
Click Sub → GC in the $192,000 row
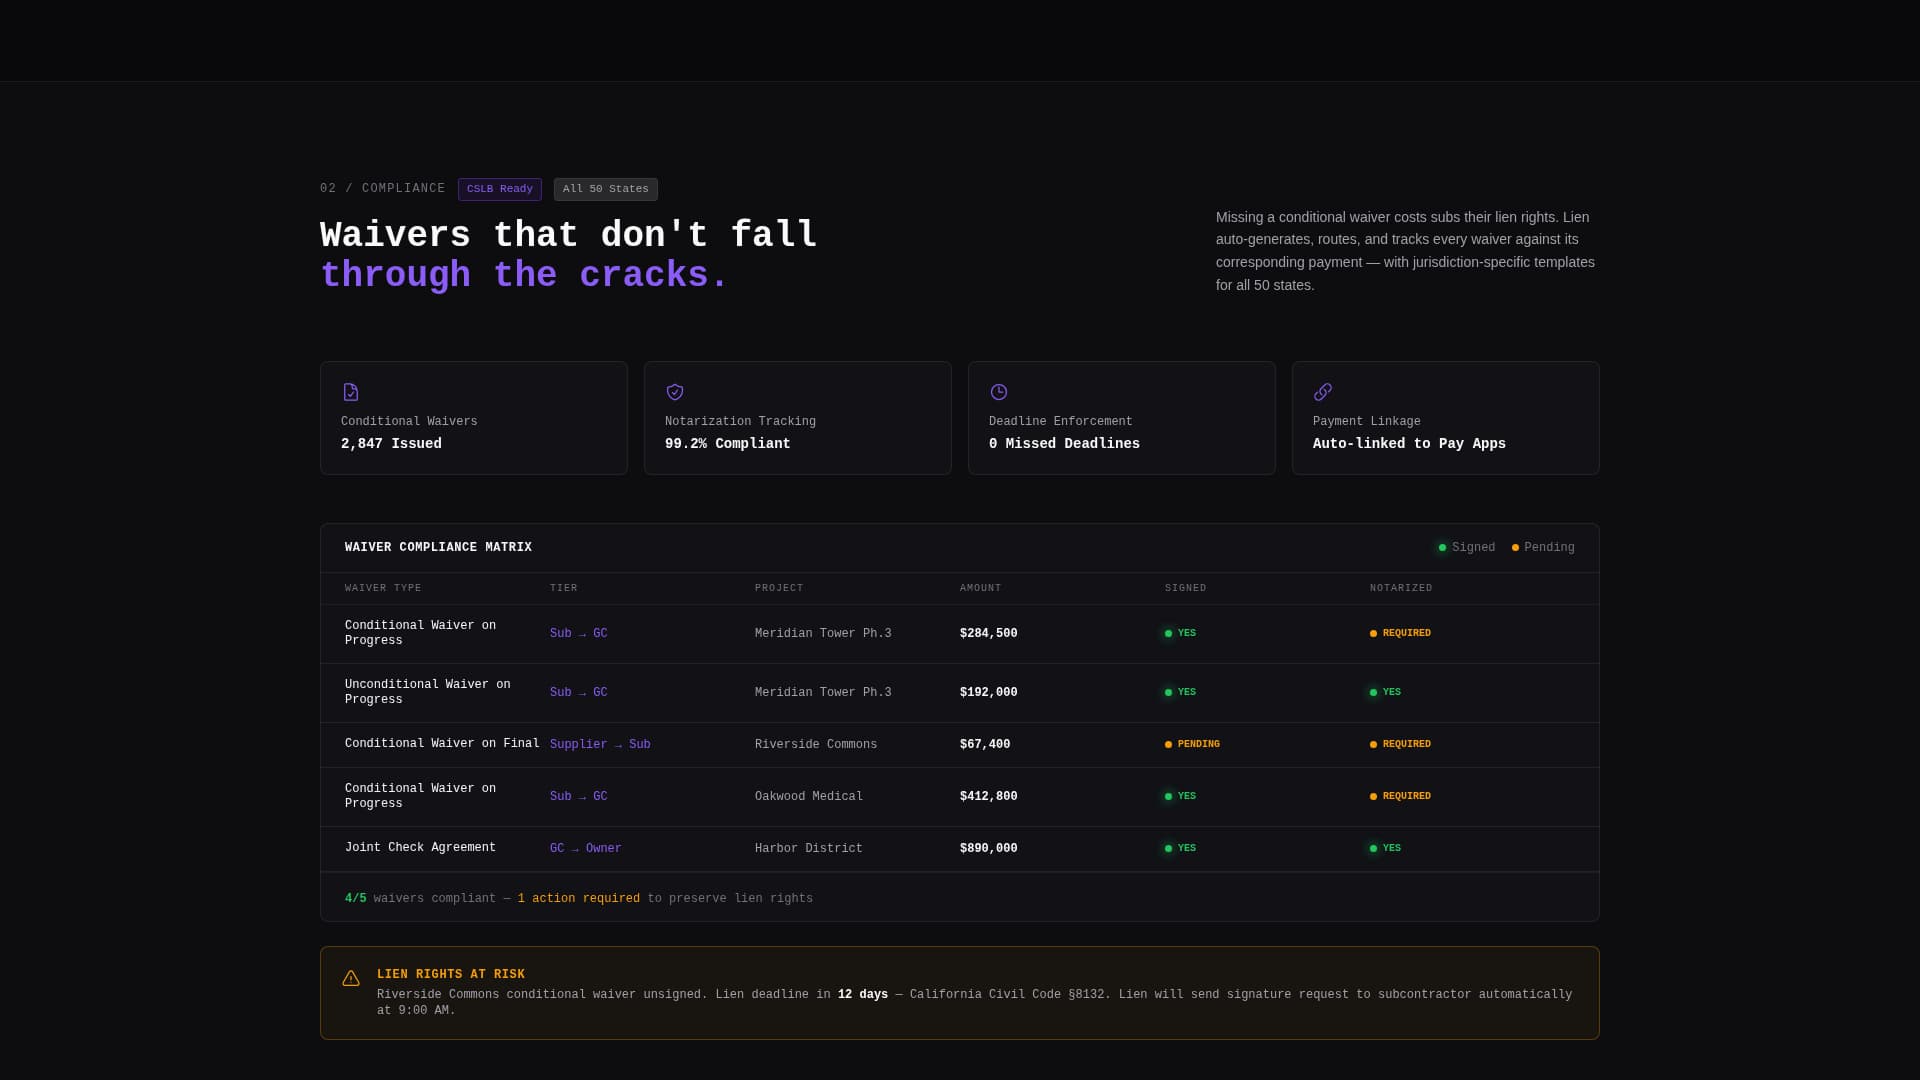(x=579, y=693)
